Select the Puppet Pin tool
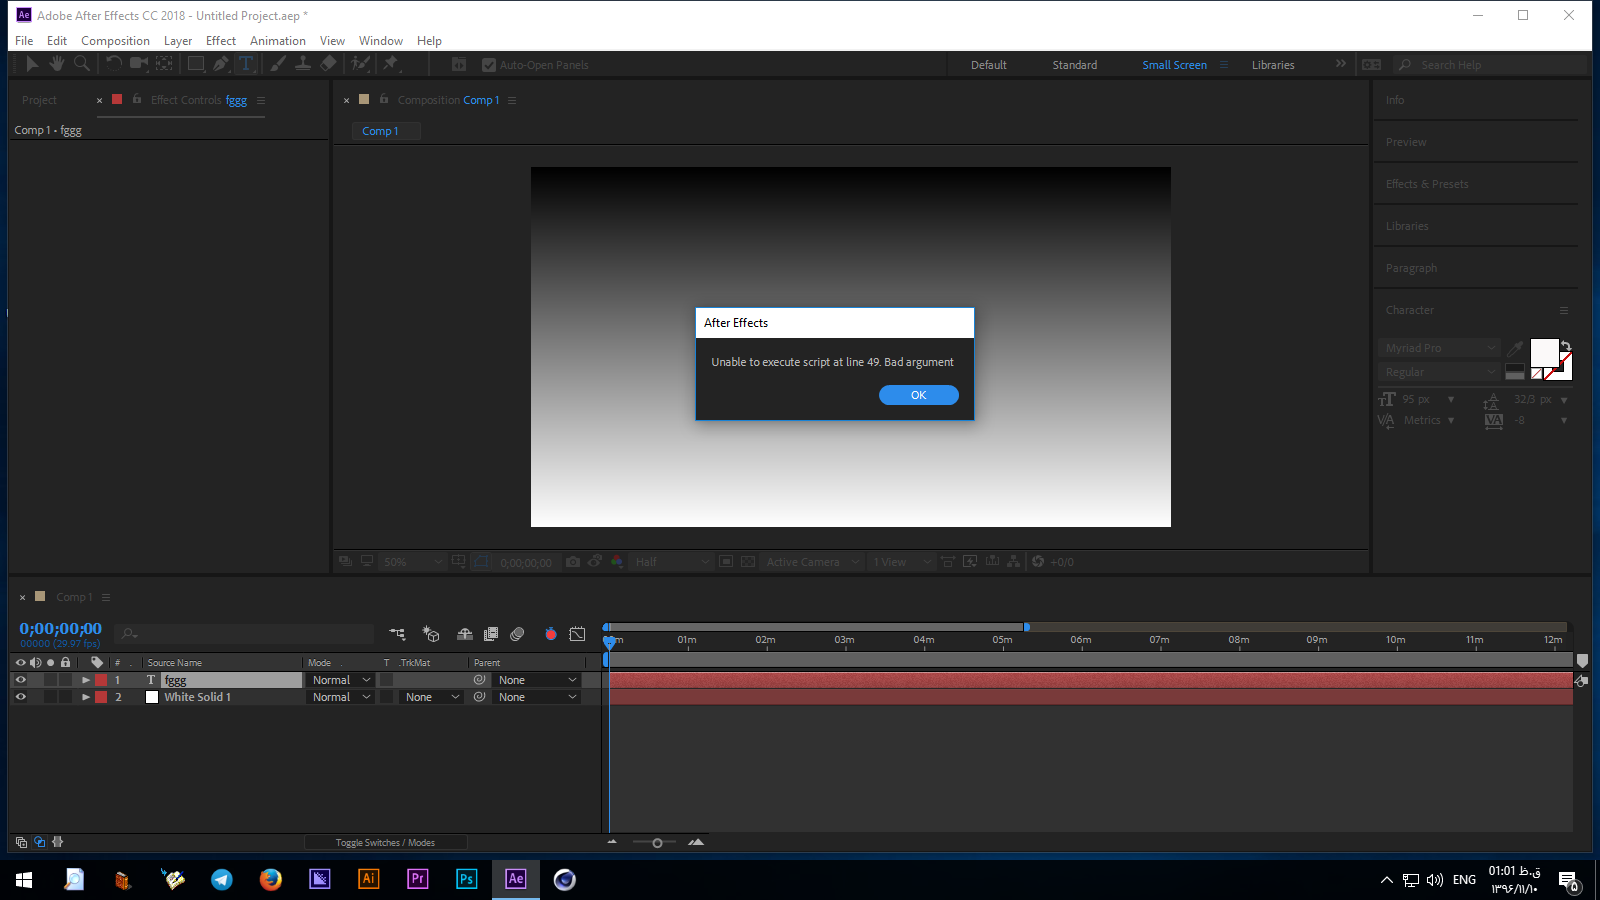 [391, 64]
